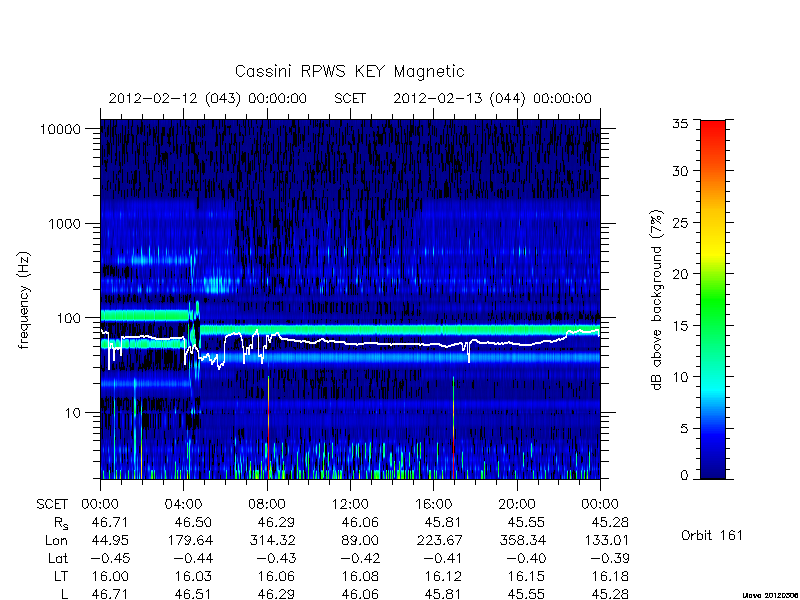Click the red top of the color bar
Screen dimensions: 800x600
713,128
